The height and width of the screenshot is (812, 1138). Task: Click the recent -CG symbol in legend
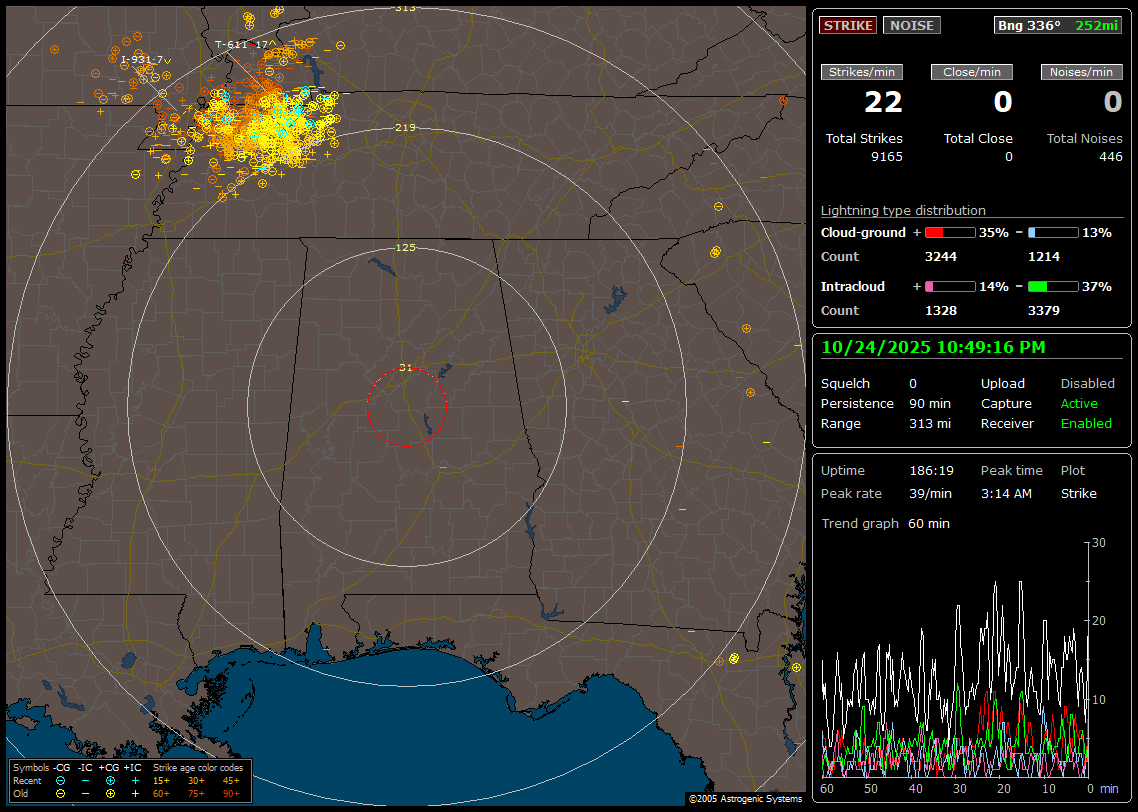pos(61,780)
